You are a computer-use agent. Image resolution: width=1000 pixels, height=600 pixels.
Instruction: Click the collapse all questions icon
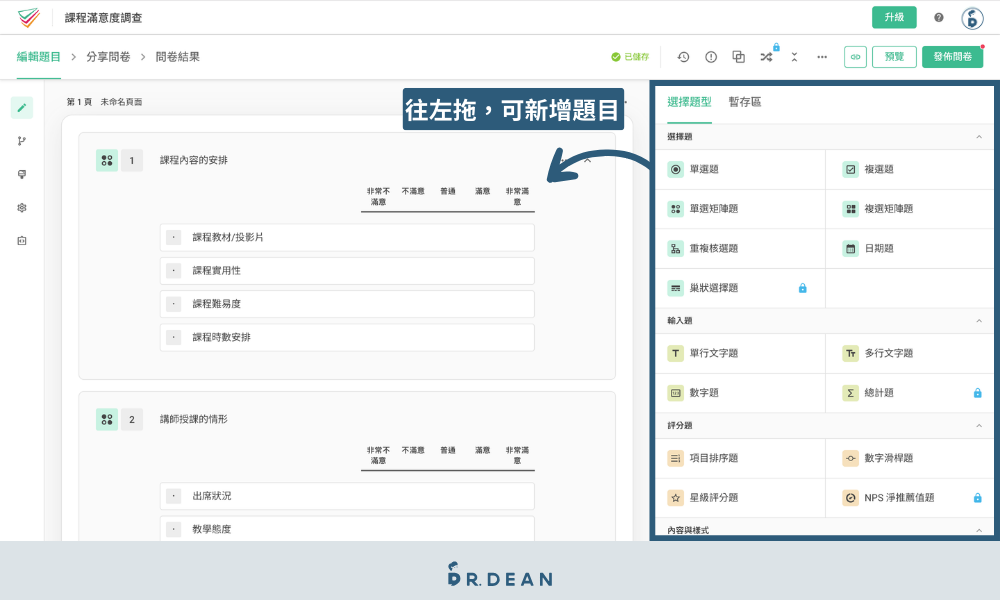pyautogui.click(x=794, y=57)
